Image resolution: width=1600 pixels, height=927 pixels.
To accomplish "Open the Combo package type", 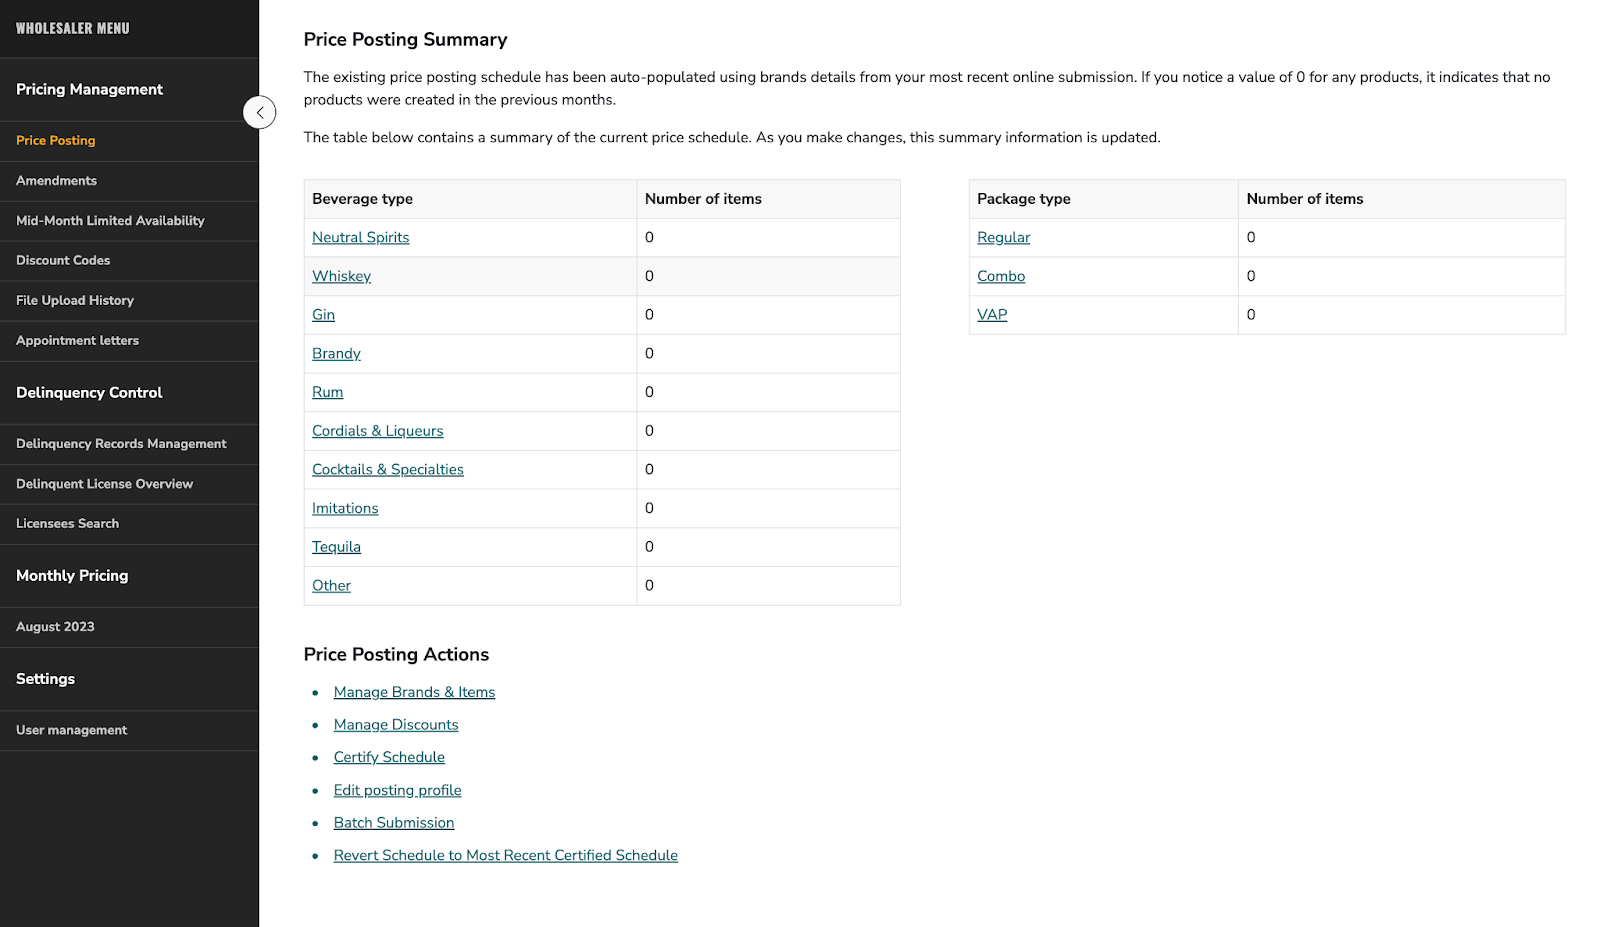I will click(1001, 276).
